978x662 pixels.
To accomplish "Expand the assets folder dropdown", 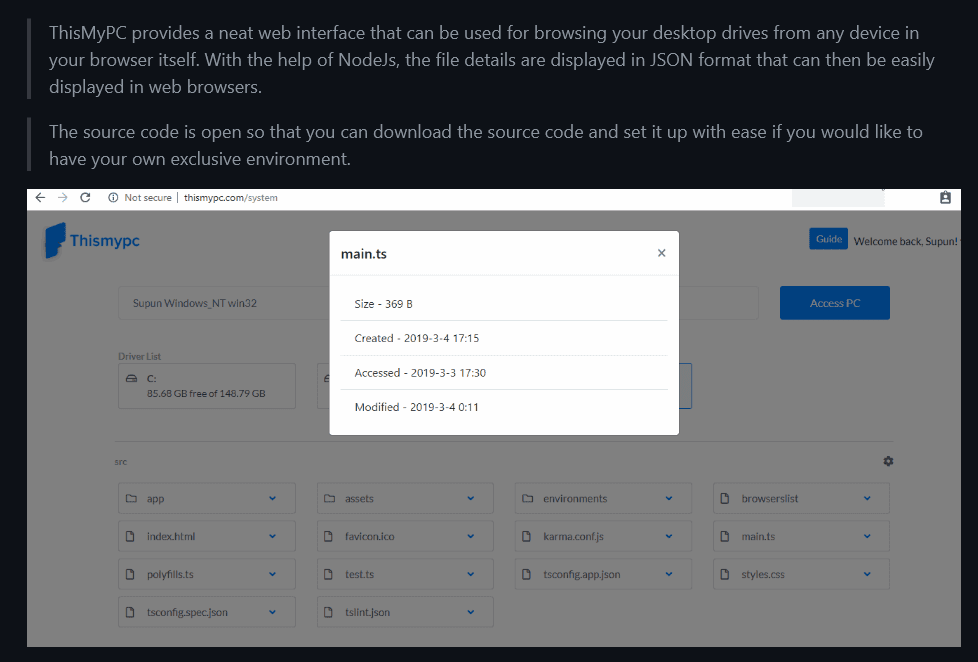I will click(x=470, y=499).
